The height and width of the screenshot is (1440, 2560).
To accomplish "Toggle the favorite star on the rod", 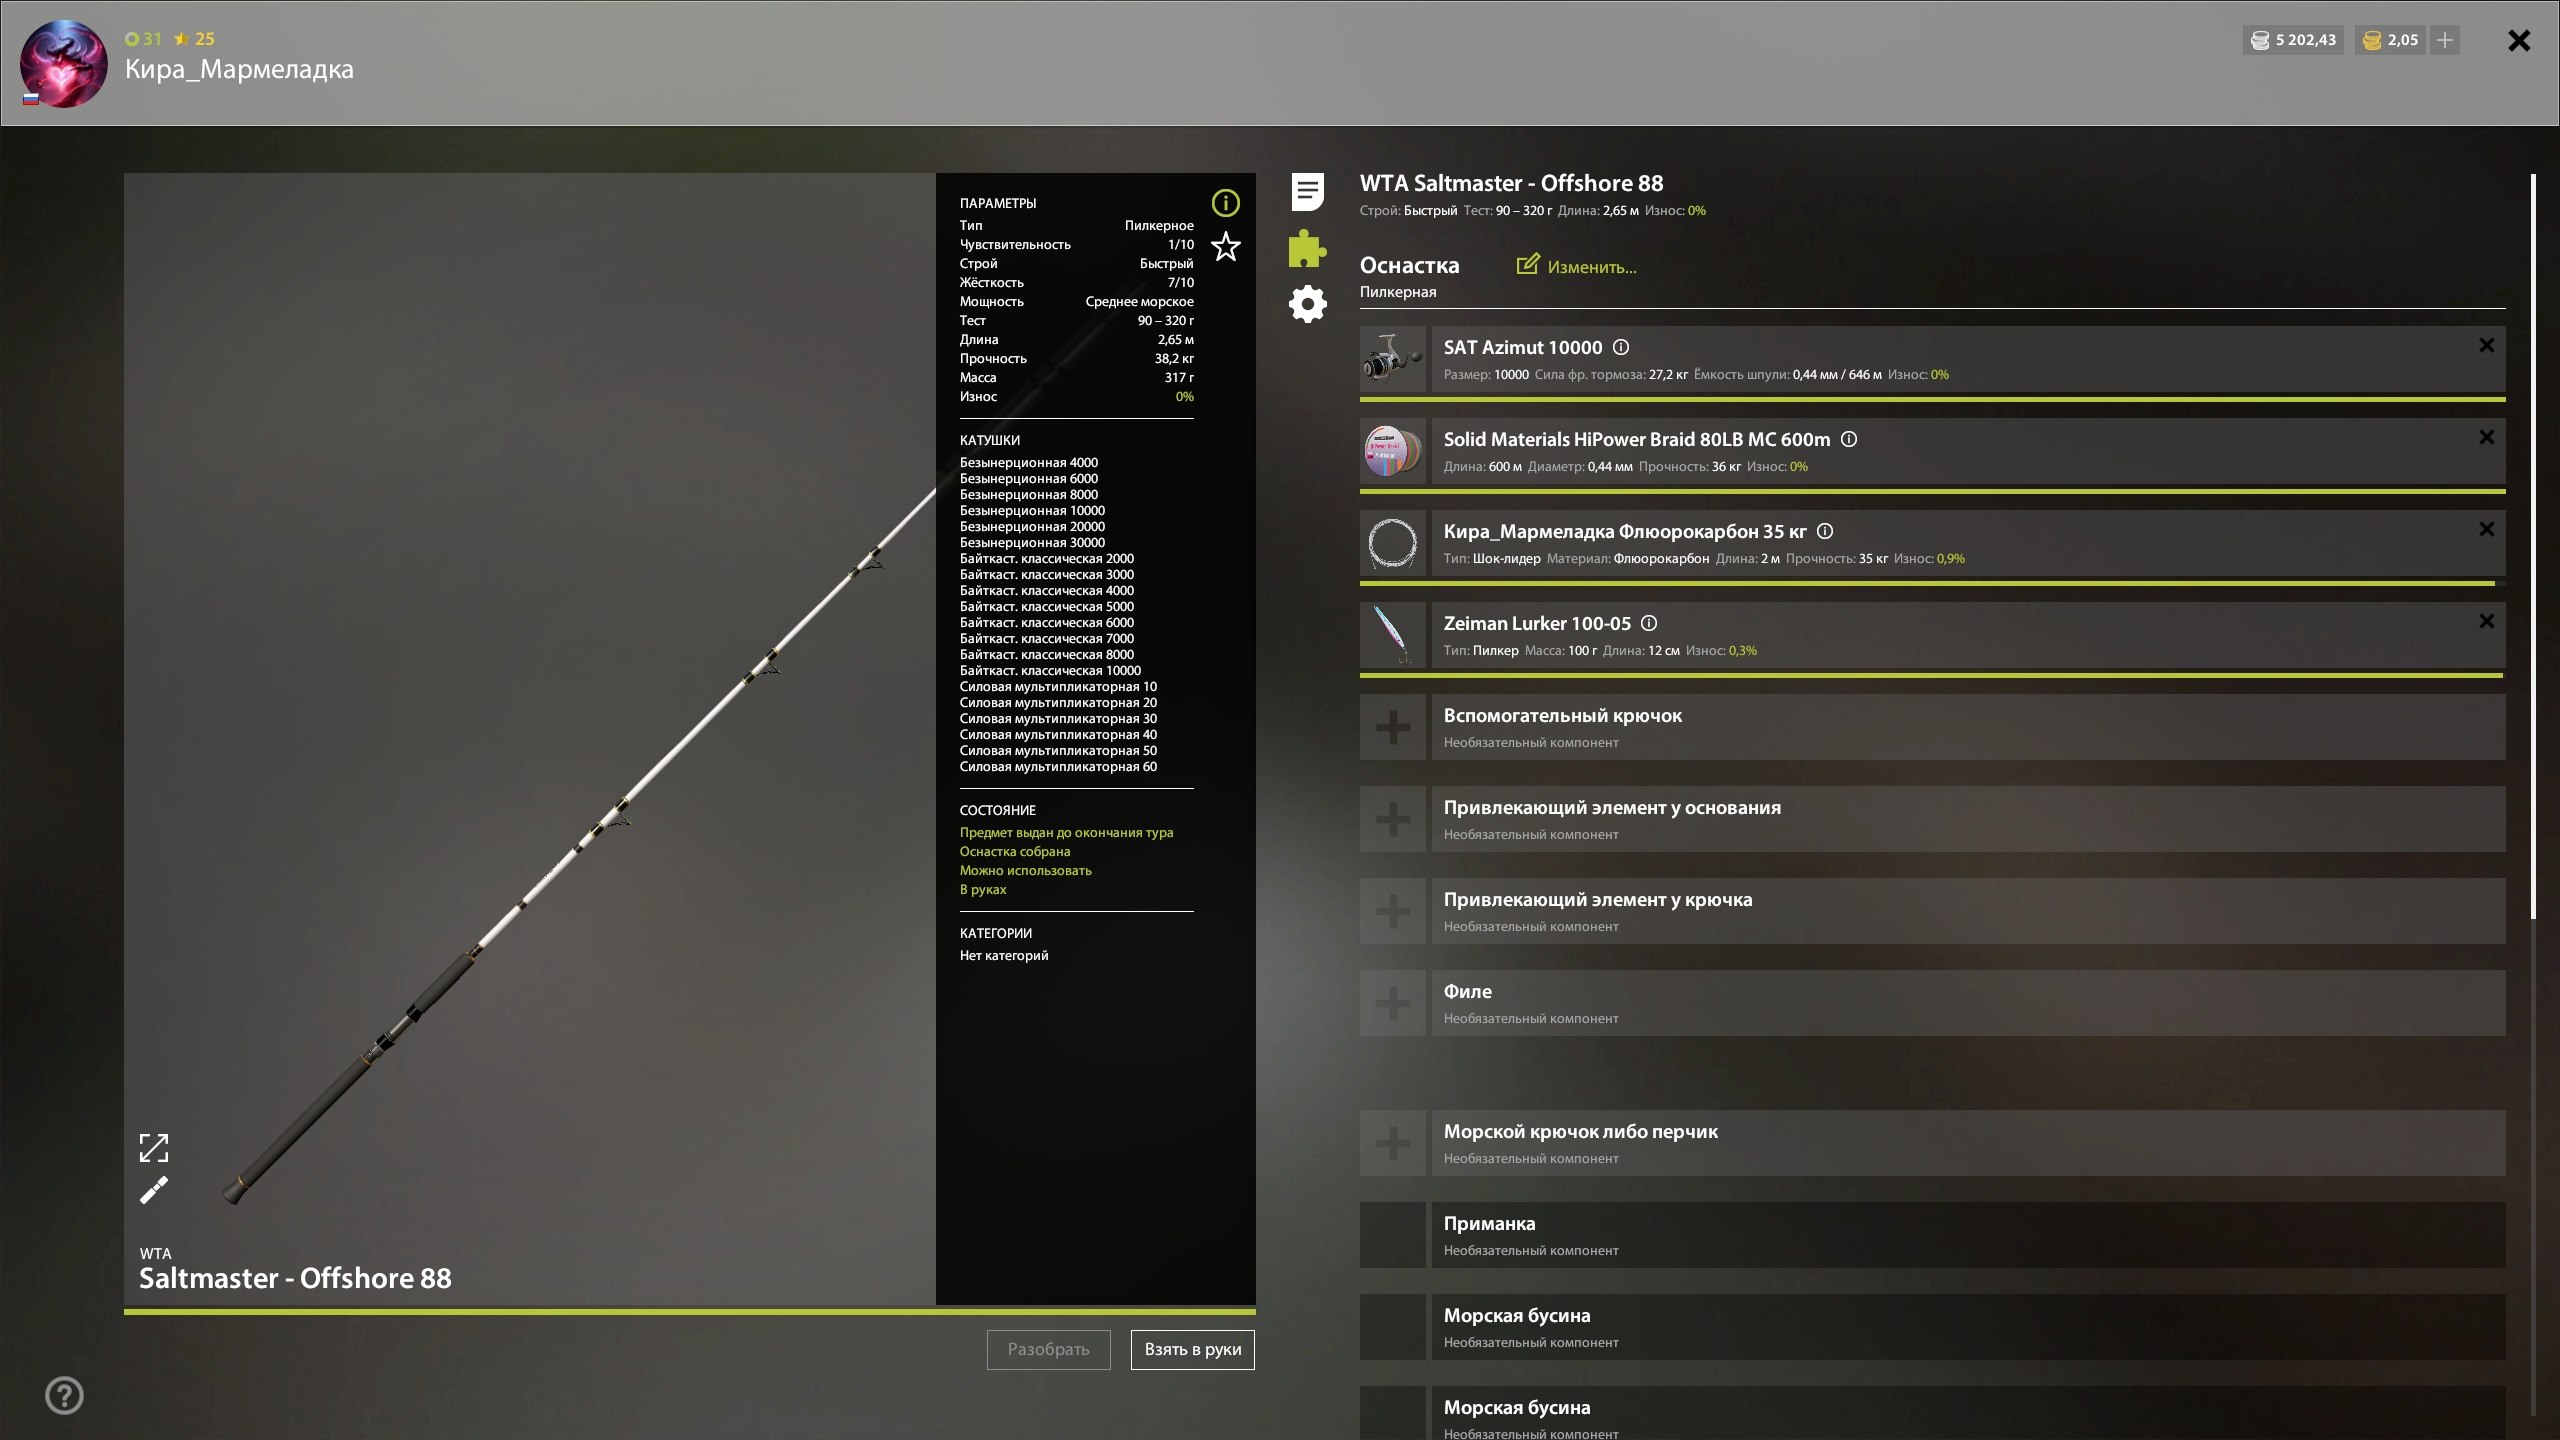I will tap(1225, 246).
